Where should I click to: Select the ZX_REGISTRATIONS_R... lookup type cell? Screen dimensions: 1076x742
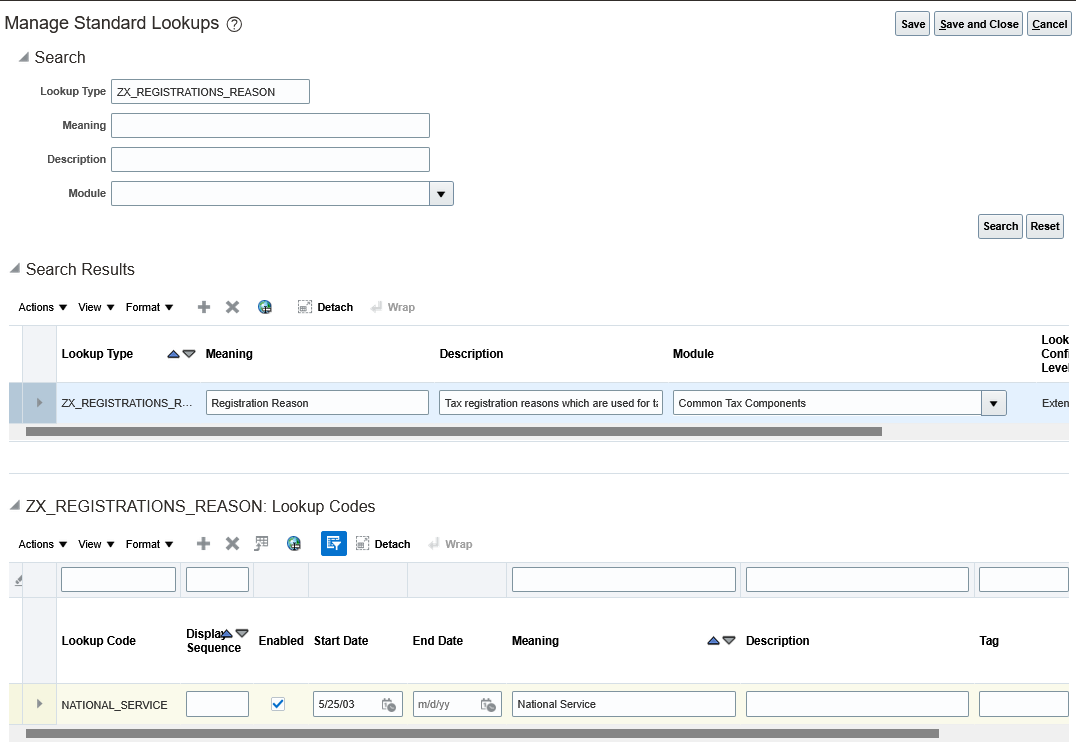127,404
